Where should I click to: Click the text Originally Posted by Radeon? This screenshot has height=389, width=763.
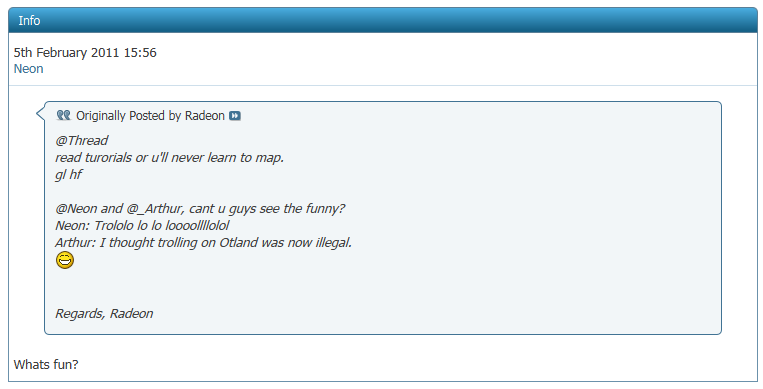[x=150, y=116]
